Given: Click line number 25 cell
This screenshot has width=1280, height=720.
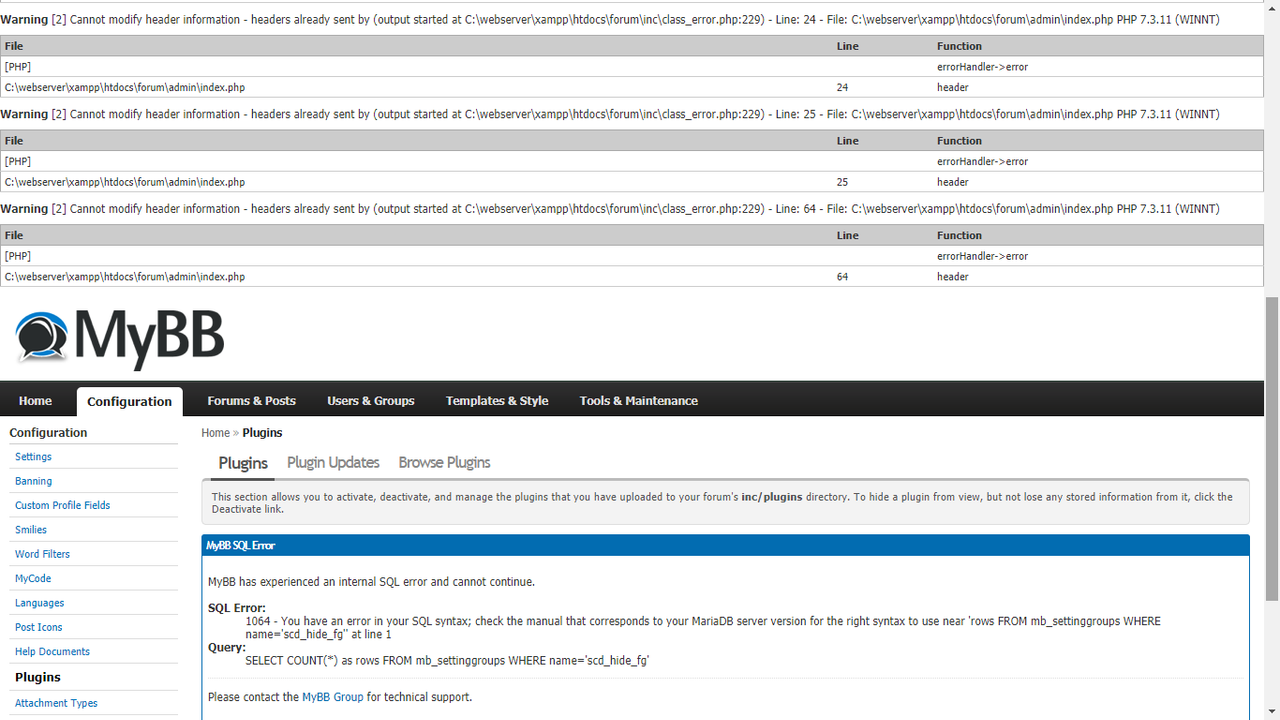Looking at the screenshot, I should pyautogui.click(x=842, y=182).
